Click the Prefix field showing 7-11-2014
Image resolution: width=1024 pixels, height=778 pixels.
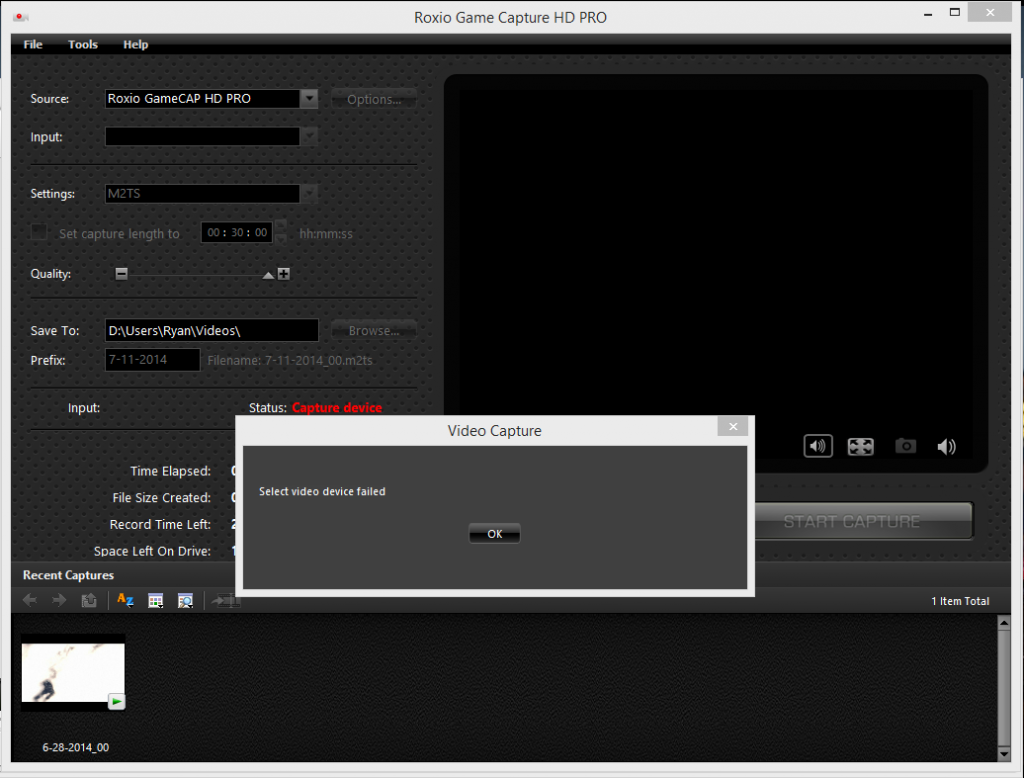click(x=152, y=360)
